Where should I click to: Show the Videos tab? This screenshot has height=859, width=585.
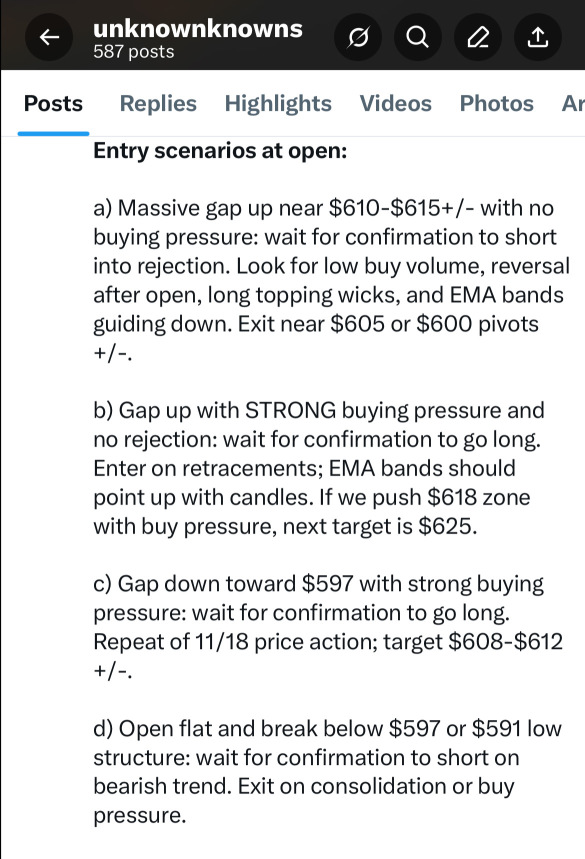point(395,103)
